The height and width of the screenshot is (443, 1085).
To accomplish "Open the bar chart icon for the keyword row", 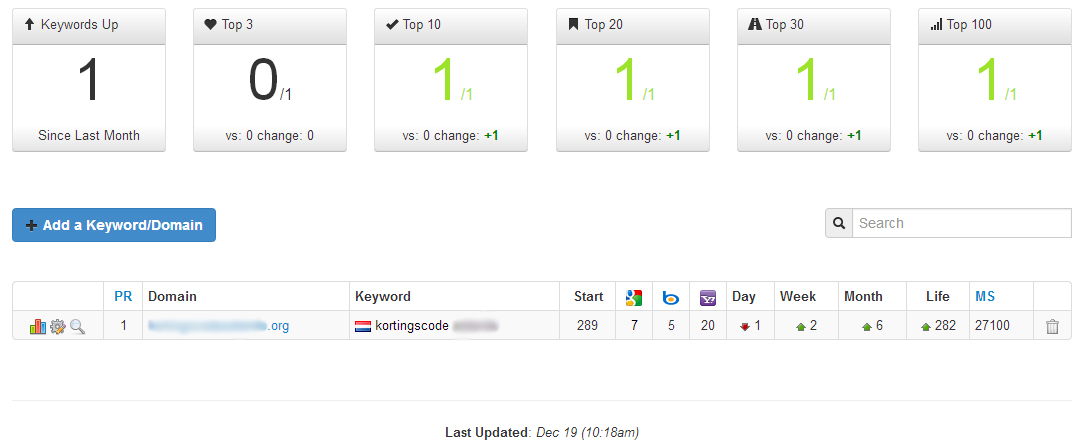I will [37, 326].
